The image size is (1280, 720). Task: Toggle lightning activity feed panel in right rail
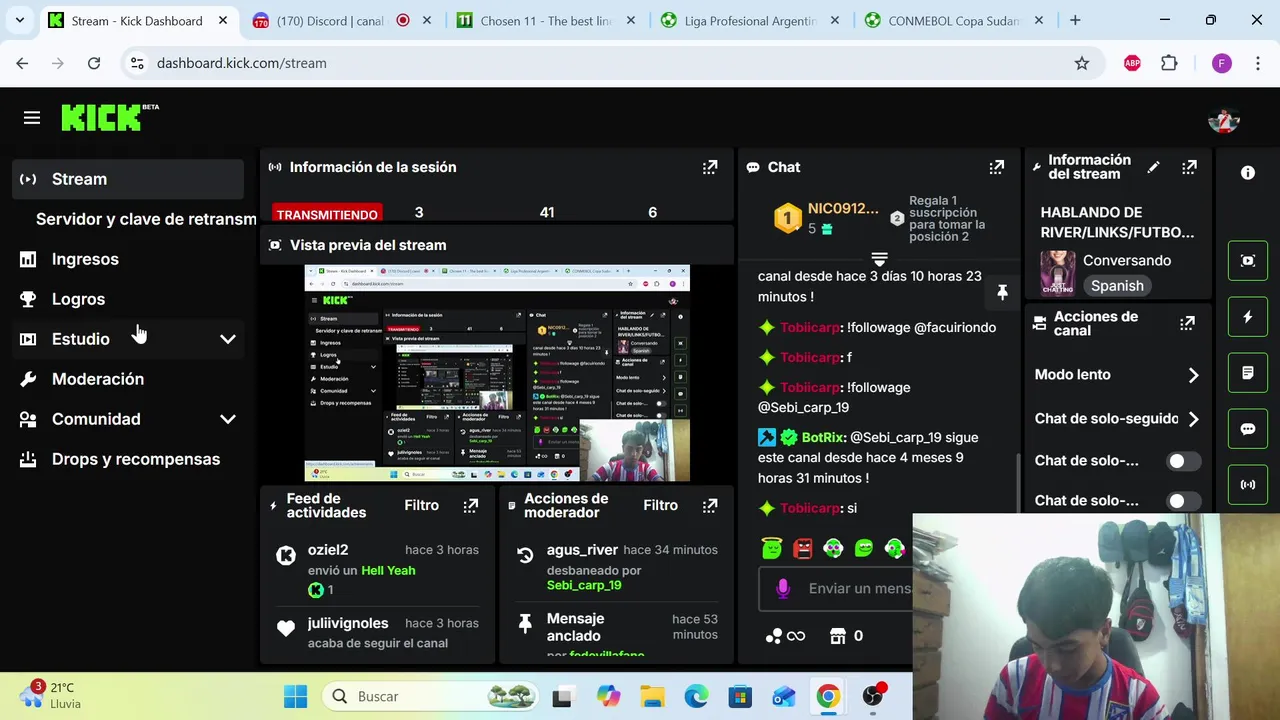(x=1248, y=317)
